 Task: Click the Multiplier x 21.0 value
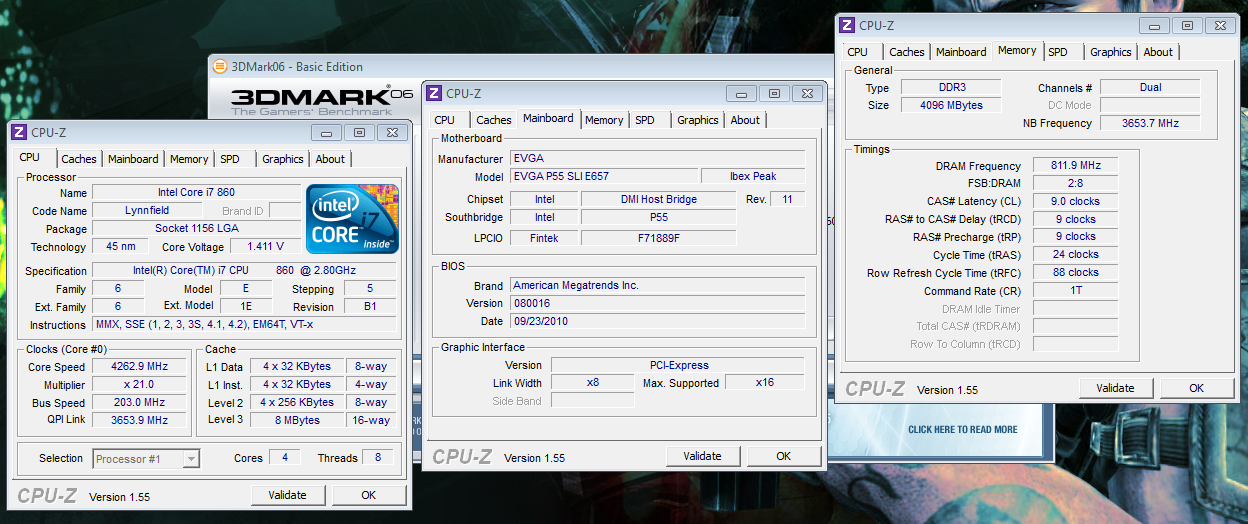[x=139, y=384]
